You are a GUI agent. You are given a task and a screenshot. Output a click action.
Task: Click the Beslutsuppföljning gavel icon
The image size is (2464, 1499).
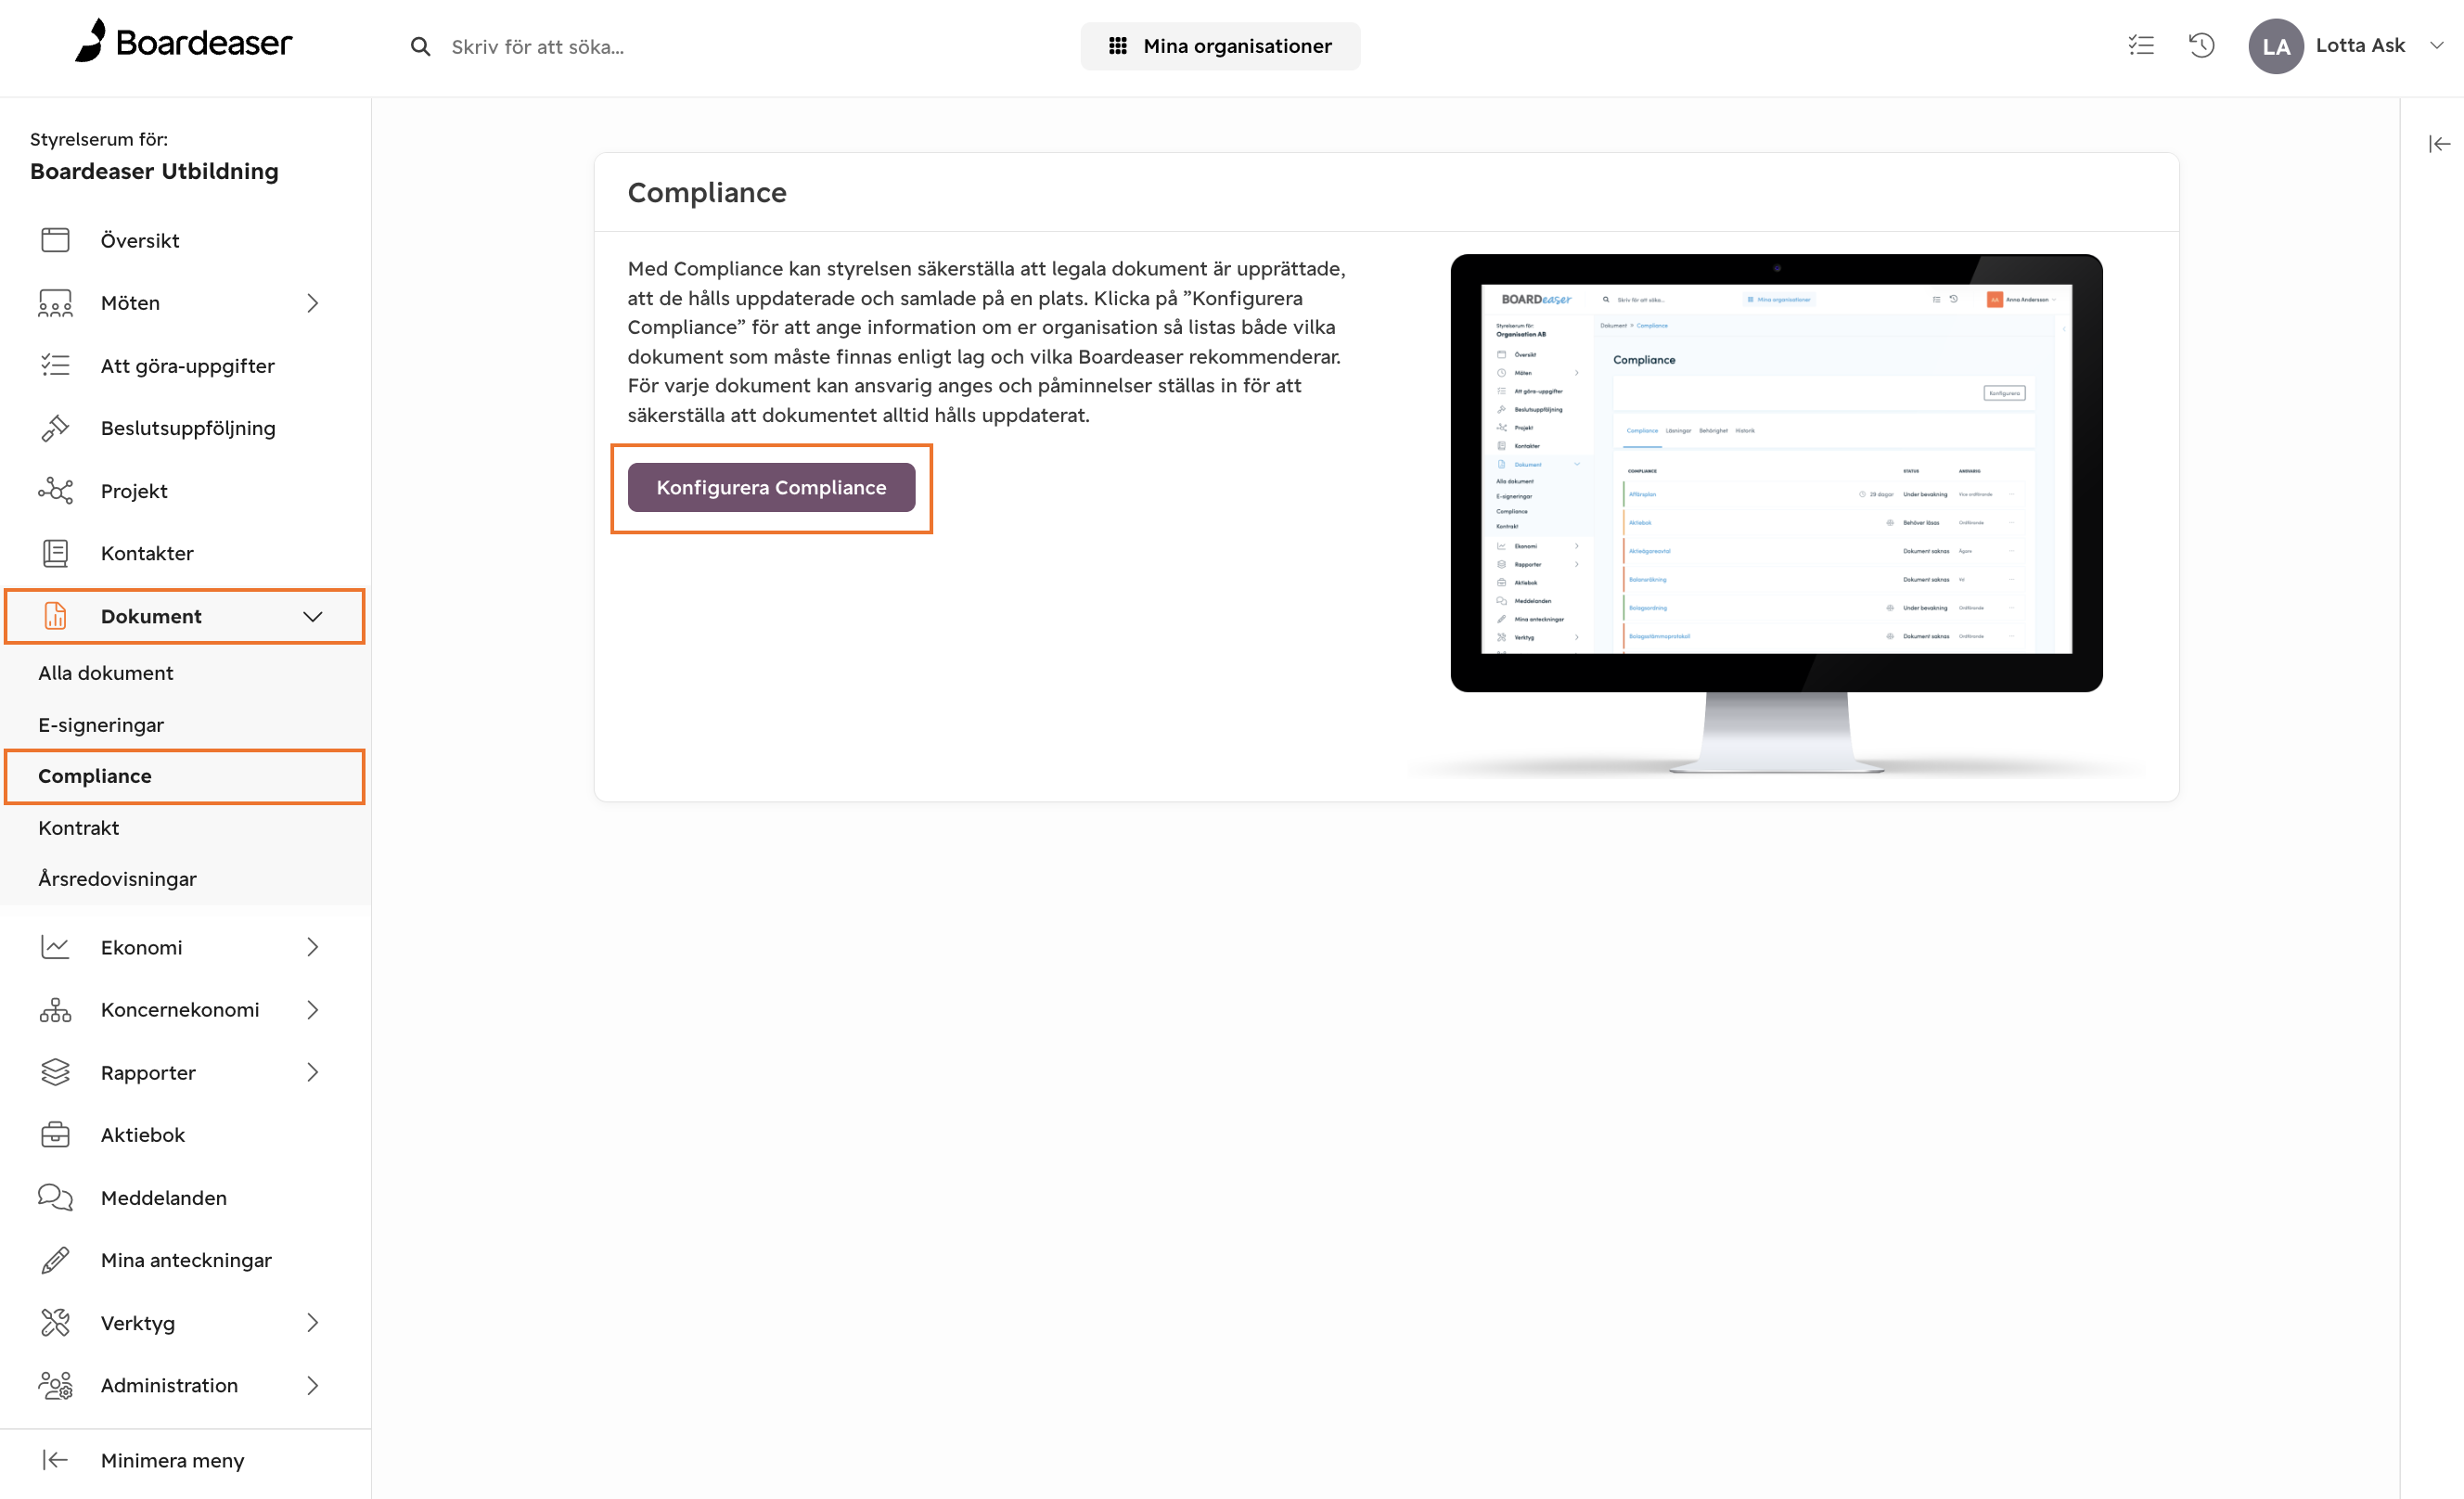point(55,428)
